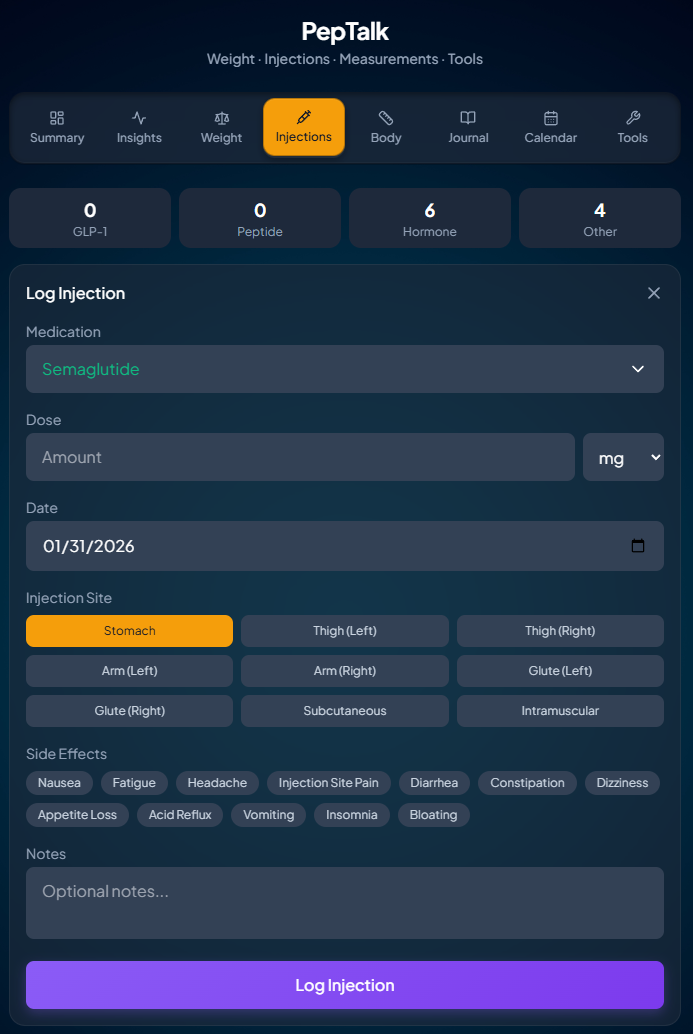The image size is (693, 1034).
Task: Open the Hormone count card
Action: [x=429, y=217]
